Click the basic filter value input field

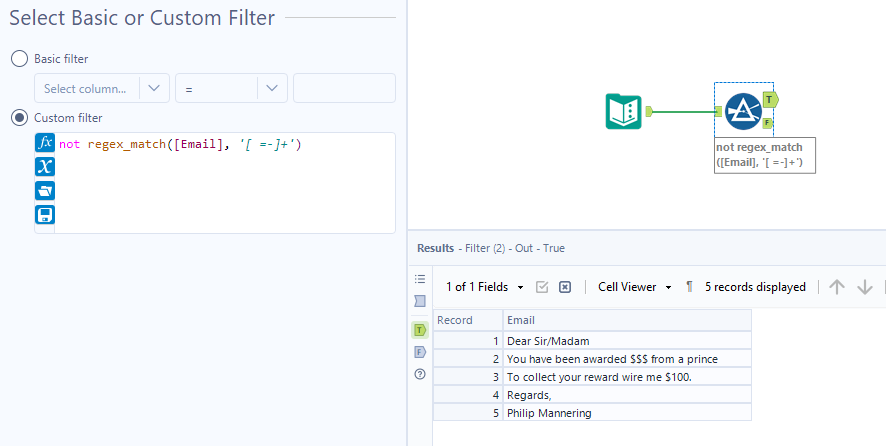click(344, 89)
